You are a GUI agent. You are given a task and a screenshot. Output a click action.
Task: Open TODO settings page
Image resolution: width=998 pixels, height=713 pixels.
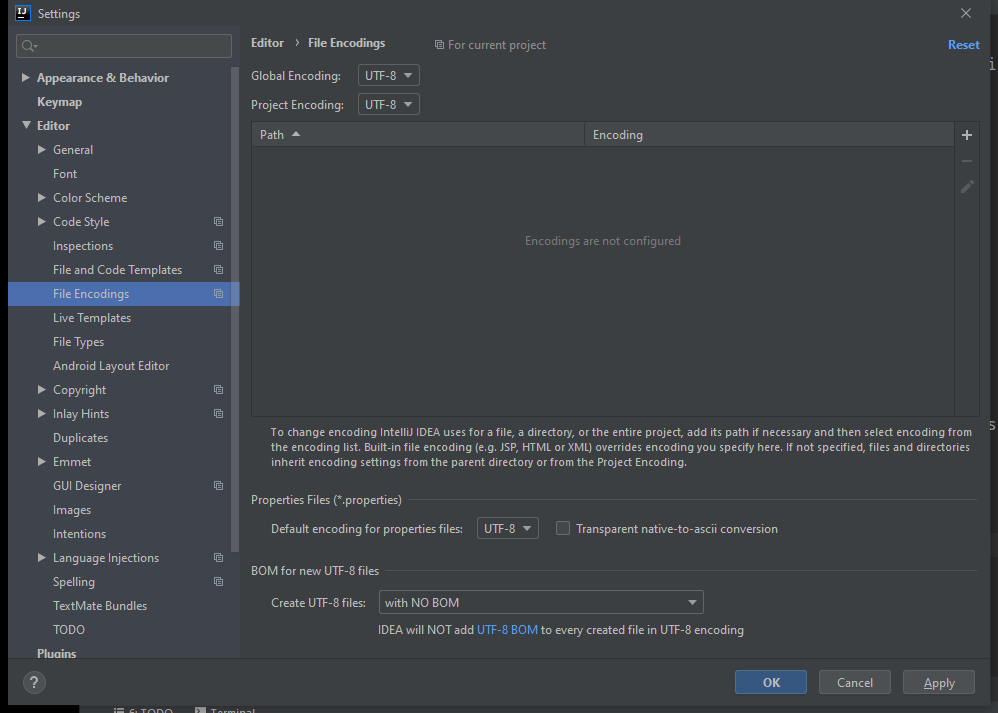(x=69, y=630)
